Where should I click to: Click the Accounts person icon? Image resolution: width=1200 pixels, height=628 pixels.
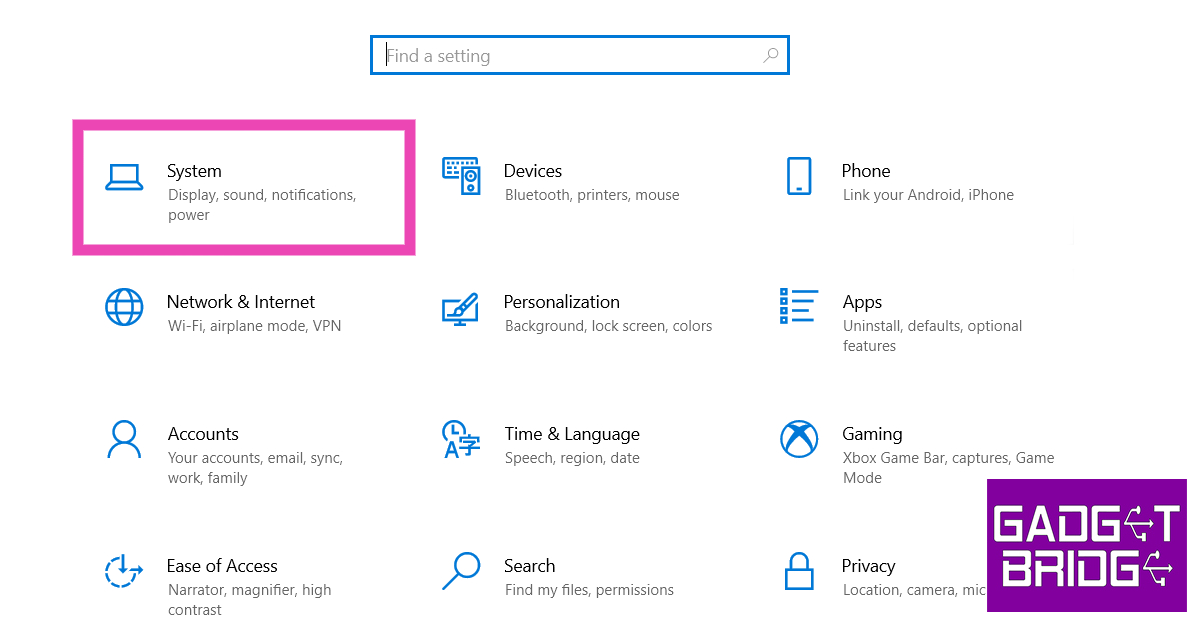(124, 439)
